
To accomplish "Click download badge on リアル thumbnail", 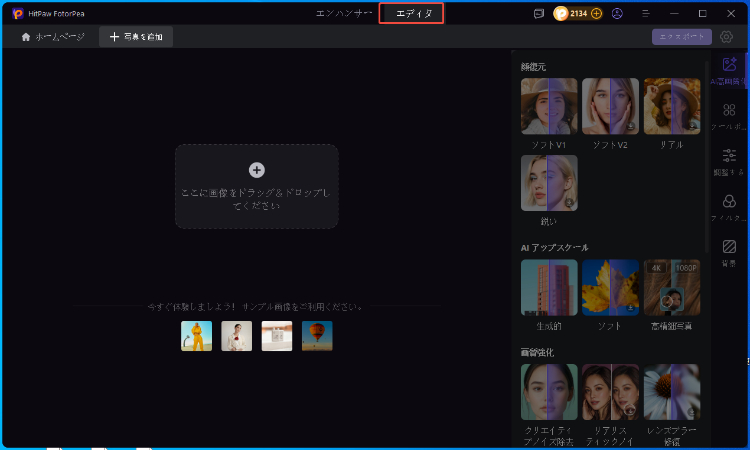I will coord(692,126).
